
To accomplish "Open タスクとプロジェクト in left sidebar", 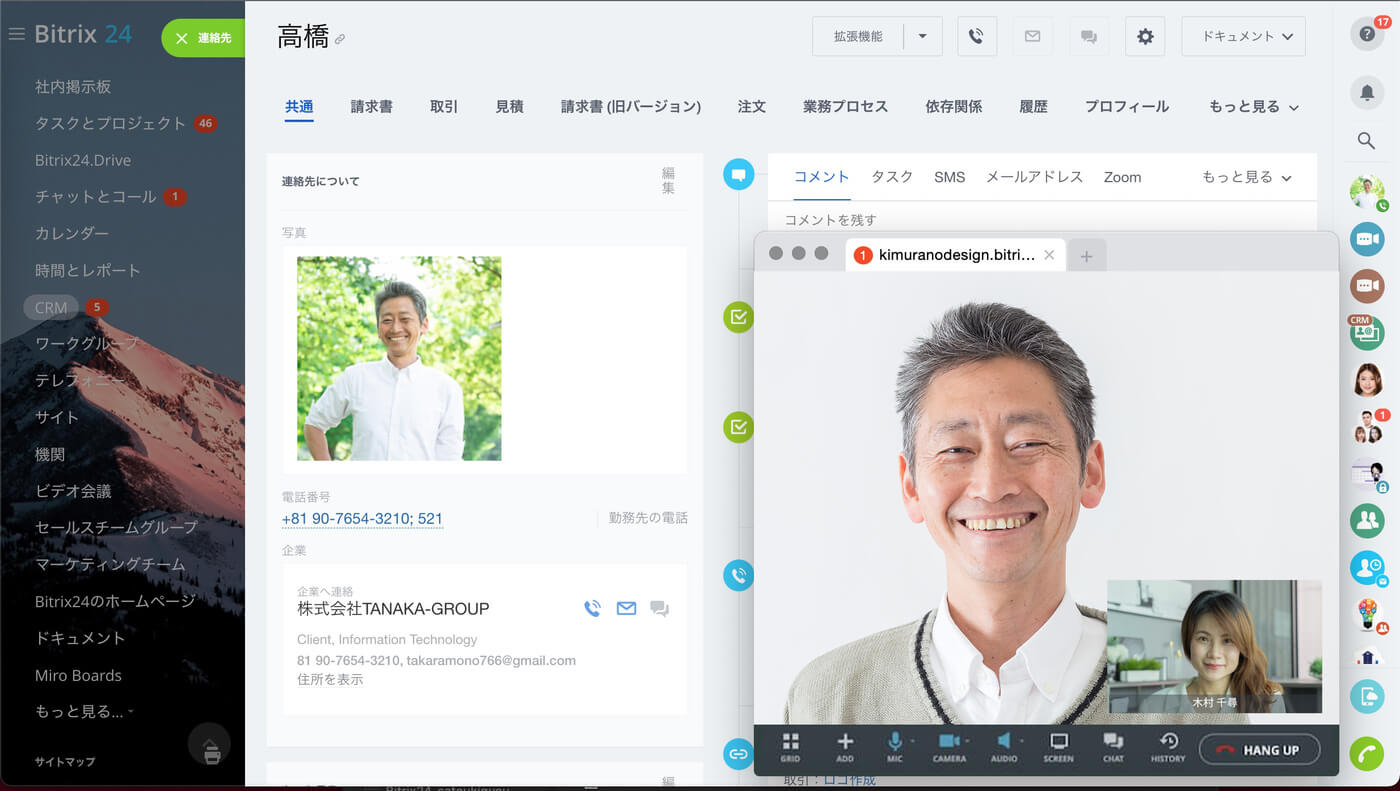I will 110,124.
